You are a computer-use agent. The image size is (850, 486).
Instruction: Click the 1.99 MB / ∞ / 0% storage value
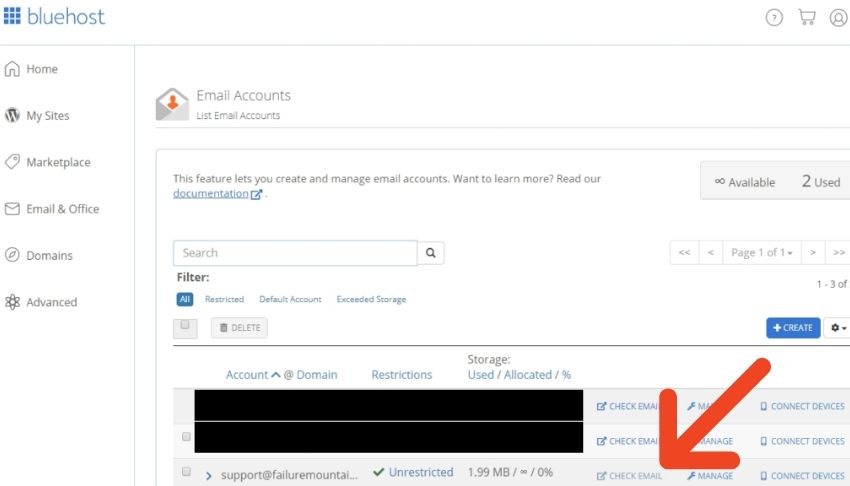(510, 472)
